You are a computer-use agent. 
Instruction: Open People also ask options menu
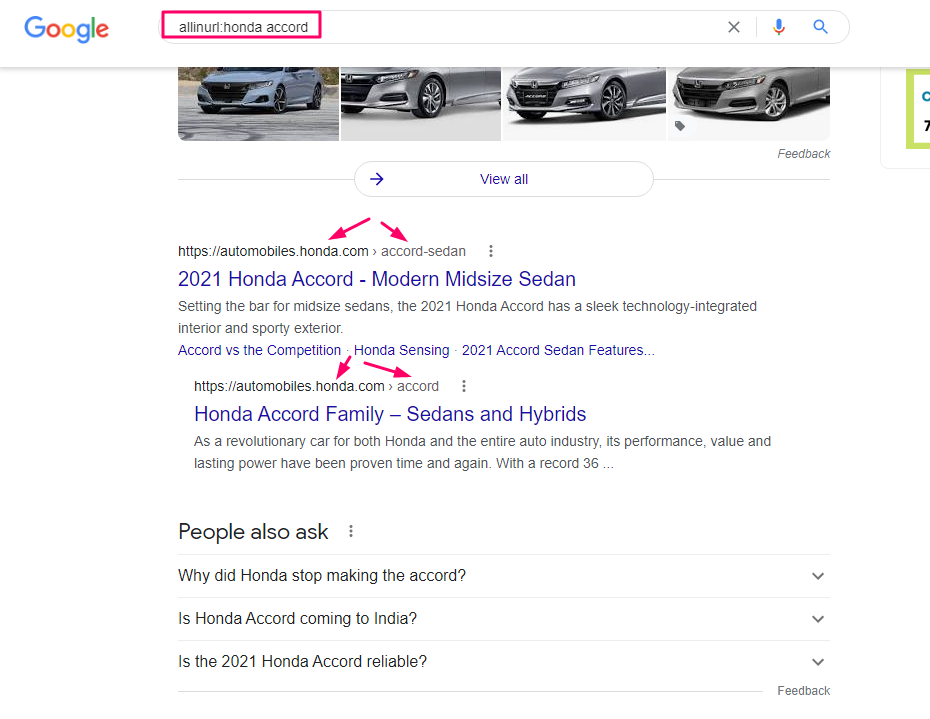(x=351, y=531)
